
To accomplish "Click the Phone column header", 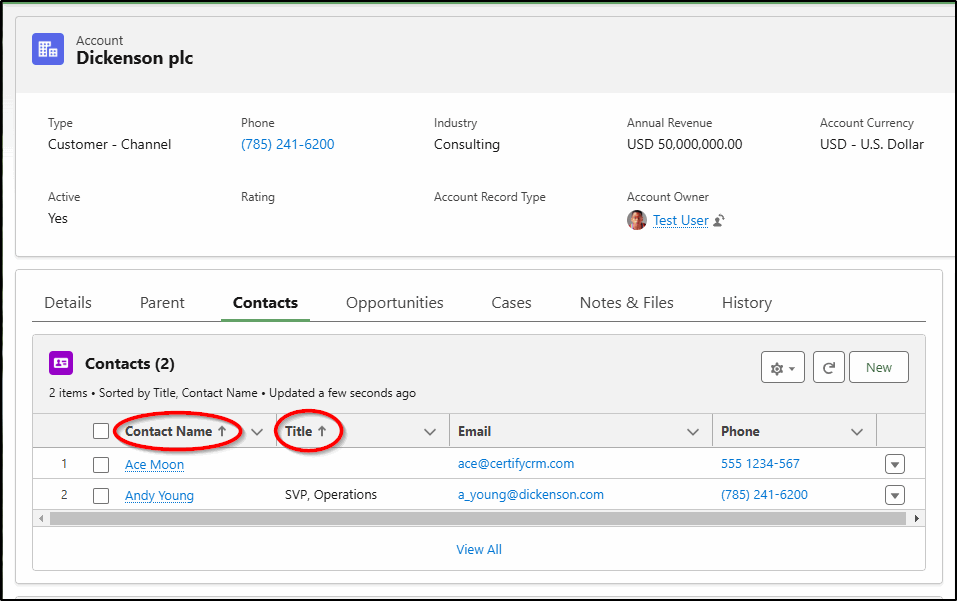I will pyautogui.click(x=740, y=431).
